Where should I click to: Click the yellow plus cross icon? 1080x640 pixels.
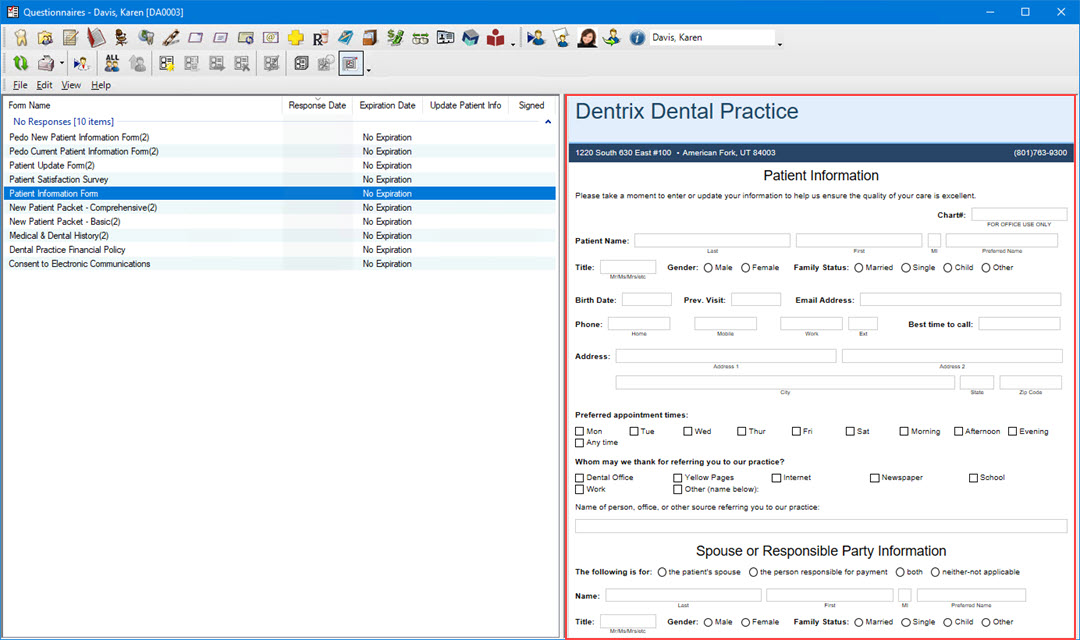295,38
